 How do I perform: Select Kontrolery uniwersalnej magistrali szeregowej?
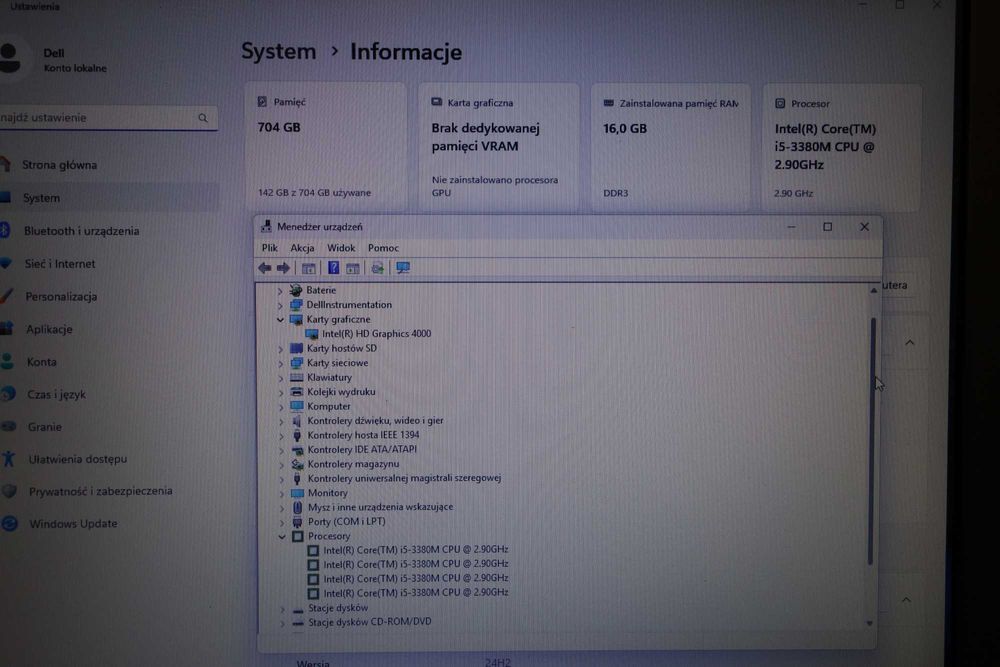pyautogui.click(x=404, y=478)
